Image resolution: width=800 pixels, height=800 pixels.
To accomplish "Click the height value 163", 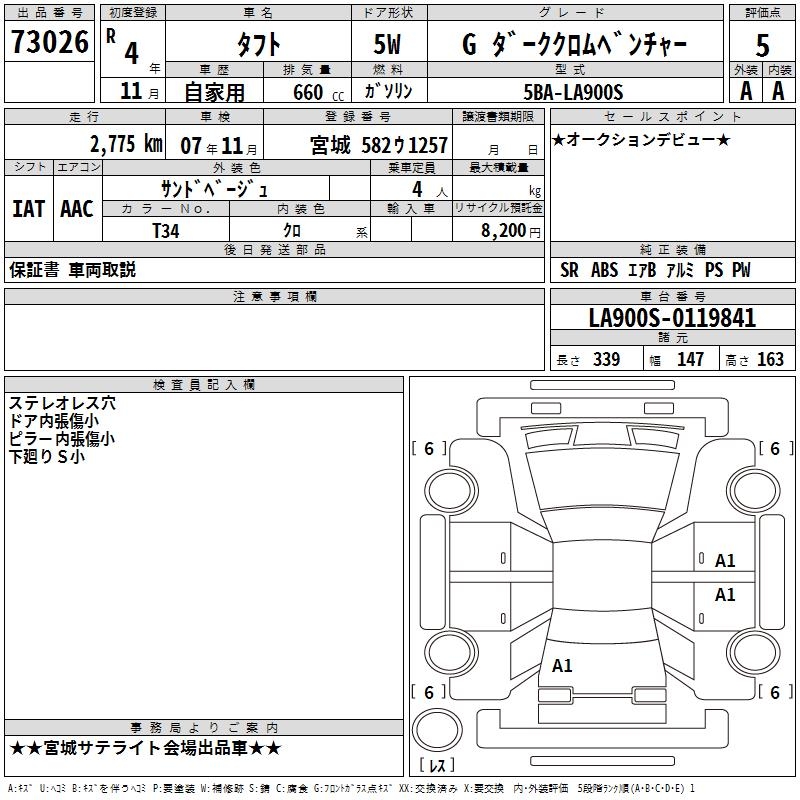I will coord(770,359).
